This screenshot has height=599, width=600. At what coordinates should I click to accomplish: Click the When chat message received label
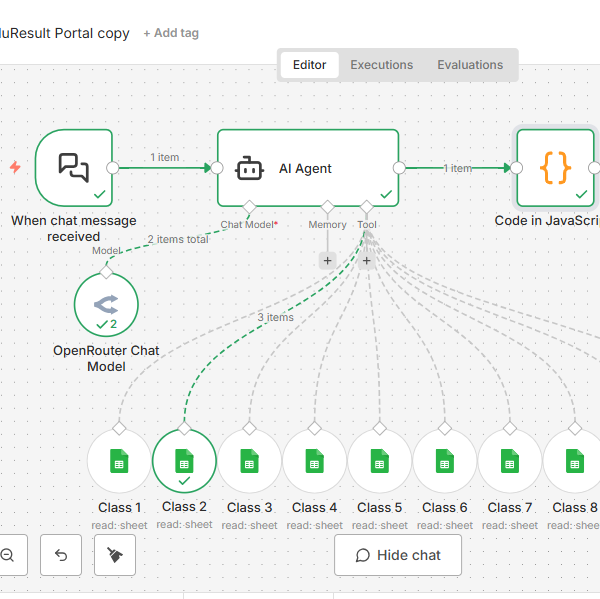pos(73,229)
